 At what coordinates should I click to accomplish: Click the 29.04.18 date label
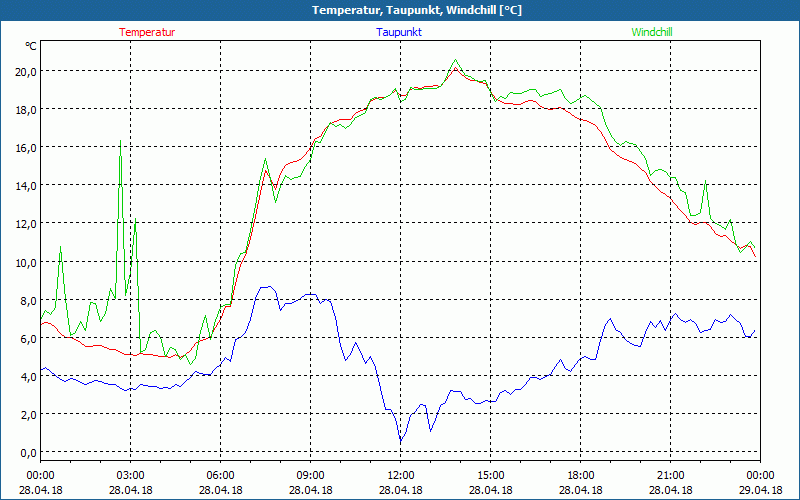coord(760,490)
